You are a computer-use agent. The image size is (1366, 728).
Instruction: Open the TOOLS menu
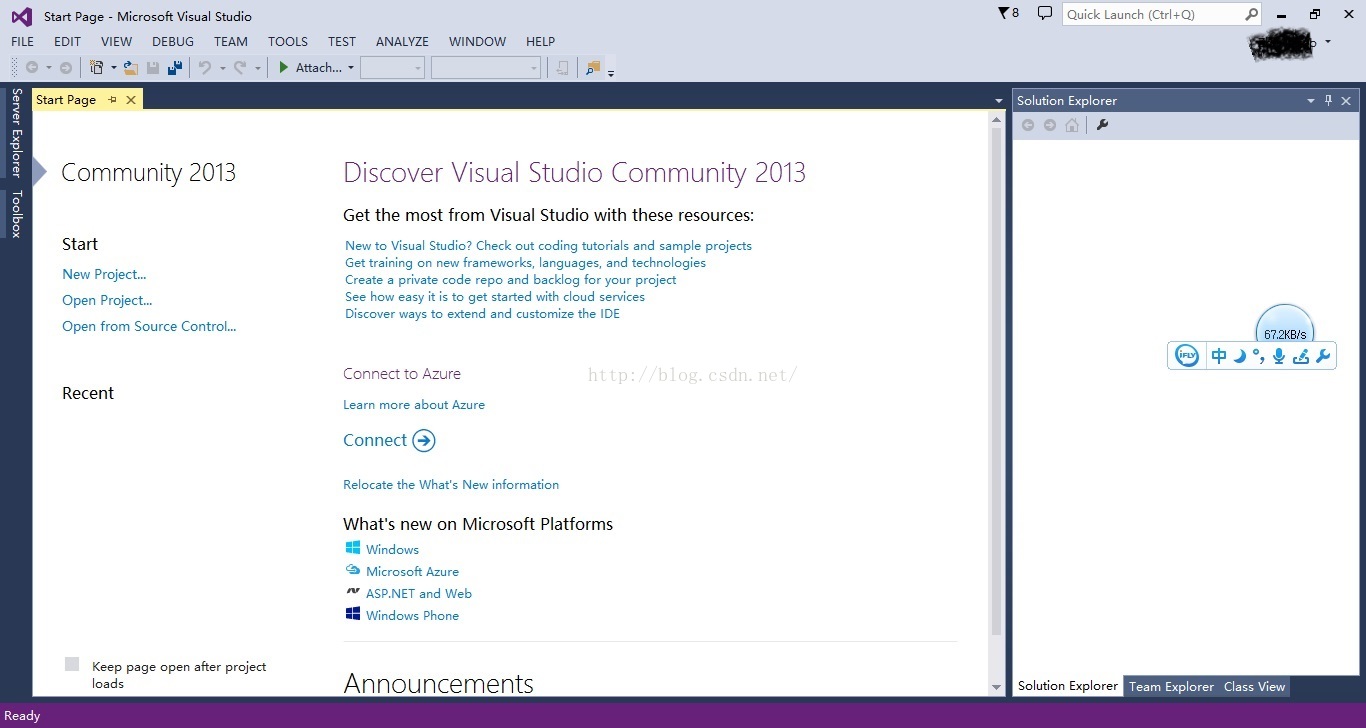(x=288, y=41)
